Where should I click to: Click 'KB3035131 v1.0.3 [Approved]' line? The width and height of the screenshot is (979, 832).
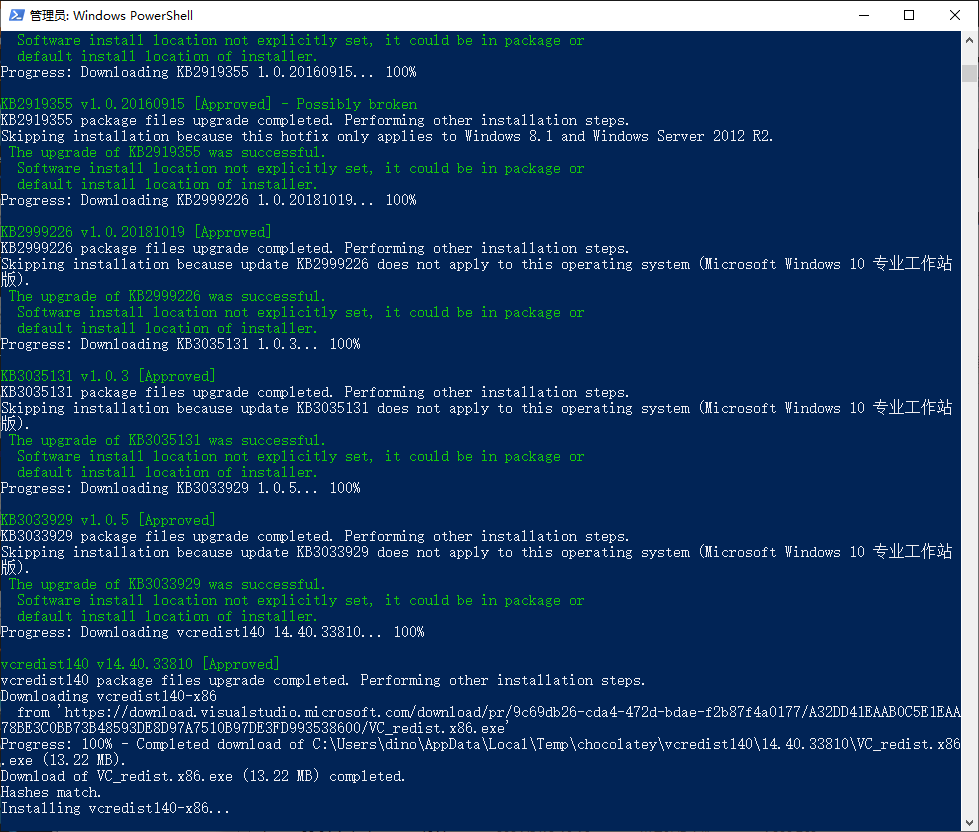tap(108, 376)
